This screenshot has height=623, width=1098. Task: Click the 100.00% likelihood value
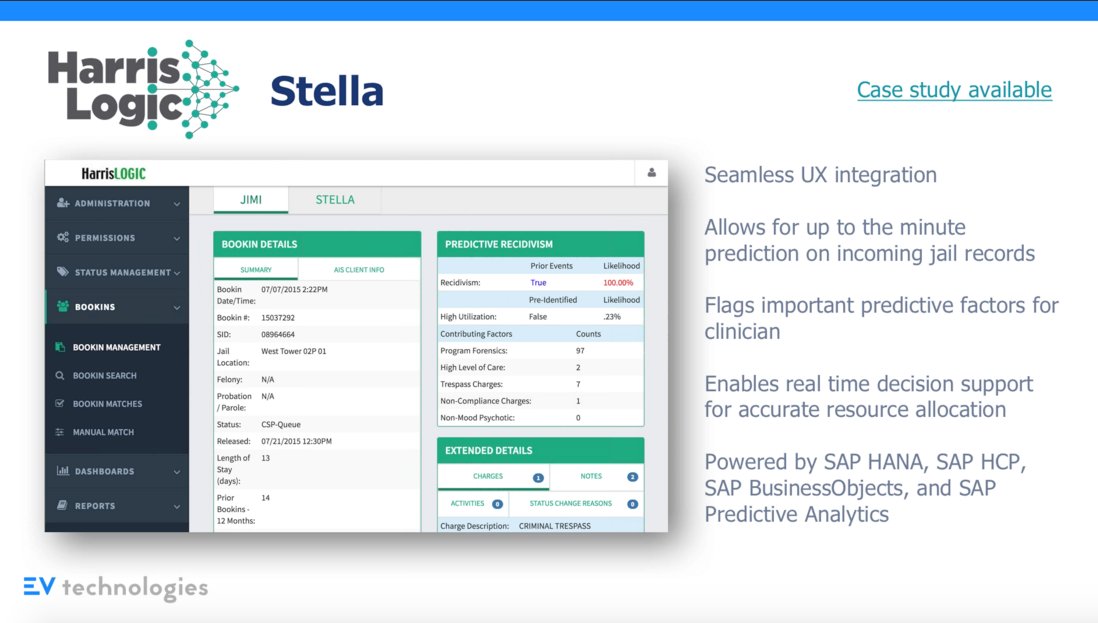pos(618,283)
